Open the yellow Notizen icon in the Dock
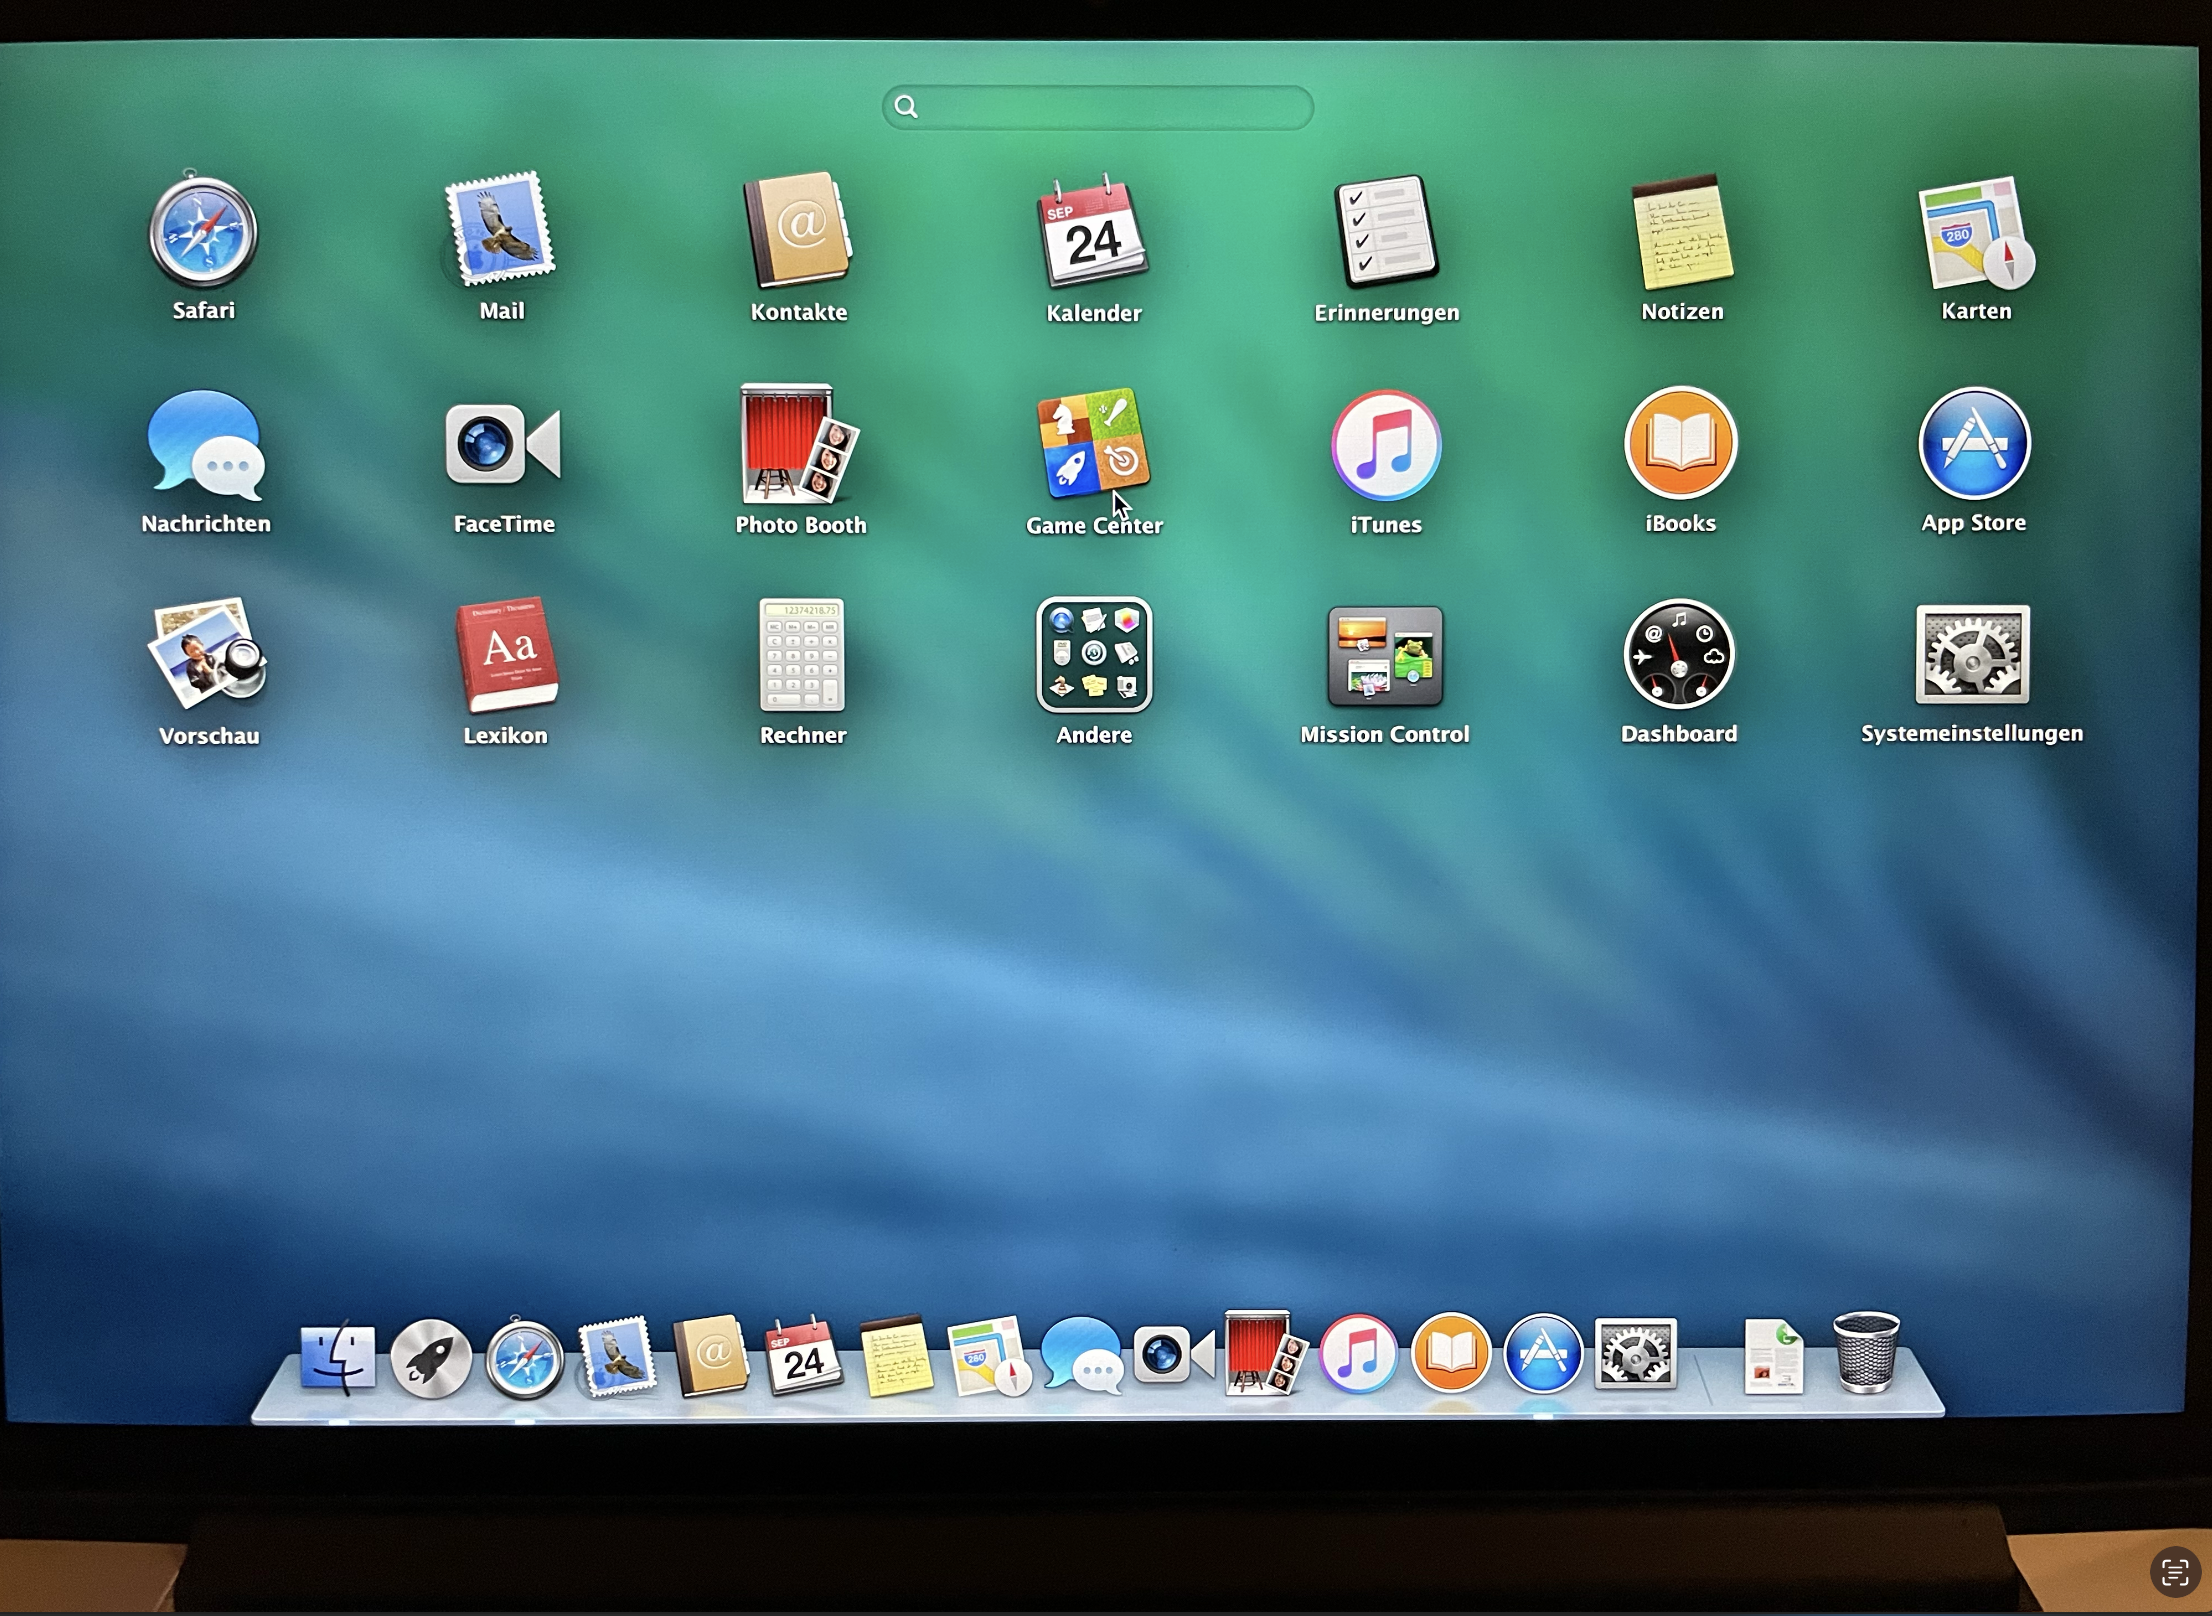Image resolution: width=2212 pixels, height=1616 pixels. pyautogui.click(x=896, y=1356)
